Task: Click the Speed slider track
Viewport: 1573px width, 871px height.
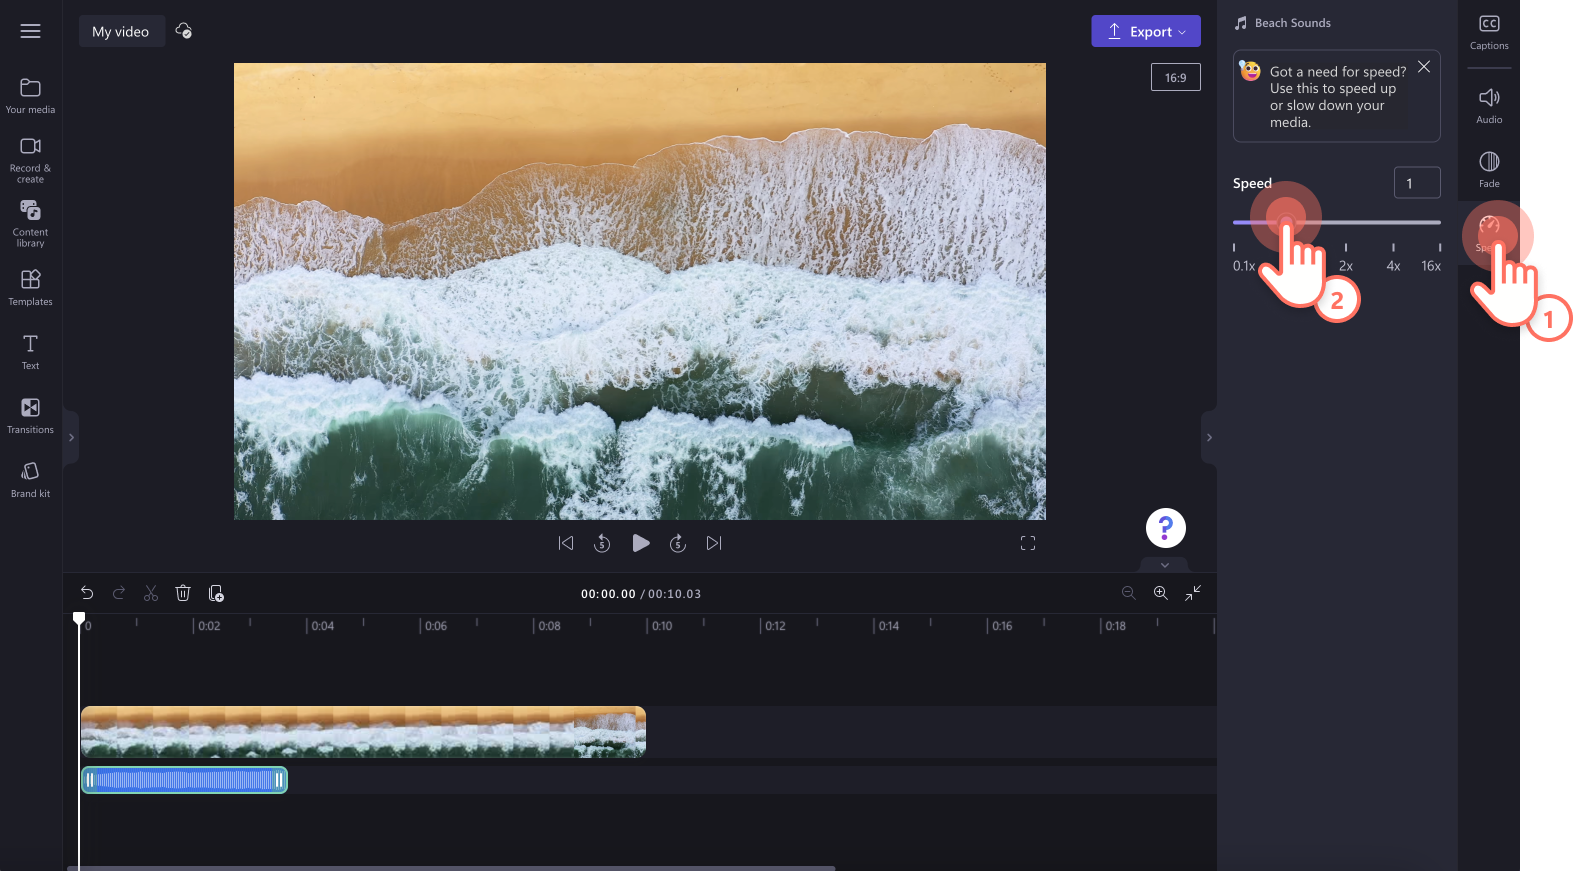Action: click(x=1337, y=222)
